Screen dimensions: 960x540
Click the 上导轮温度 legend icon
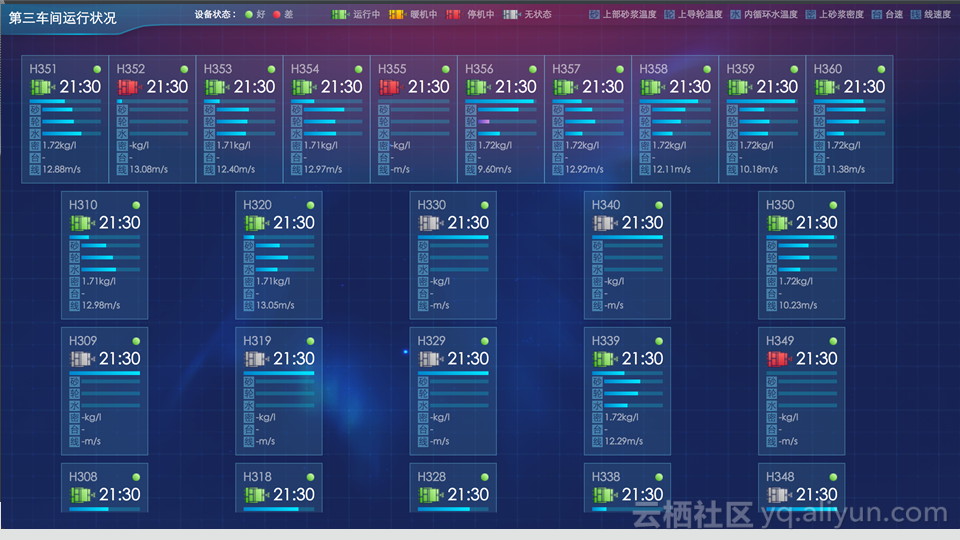click(669, 14)
